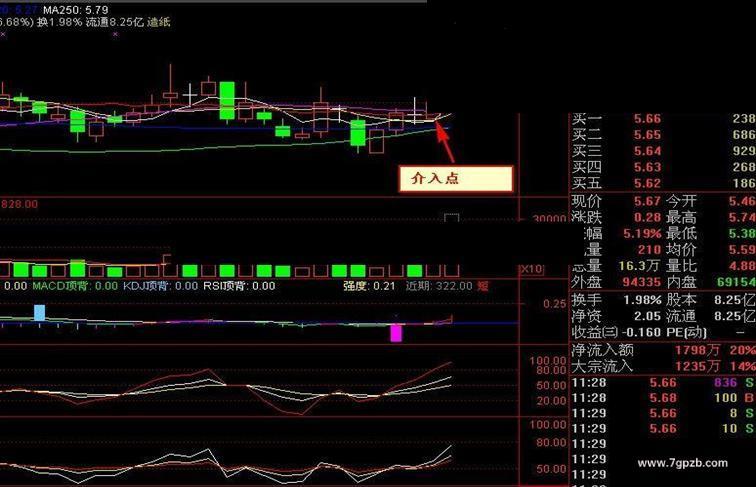Click the 换1.98% turnover text in chart header
Image resolution: width=756 pixels, height=487 pixels.
tap(60, 22)
